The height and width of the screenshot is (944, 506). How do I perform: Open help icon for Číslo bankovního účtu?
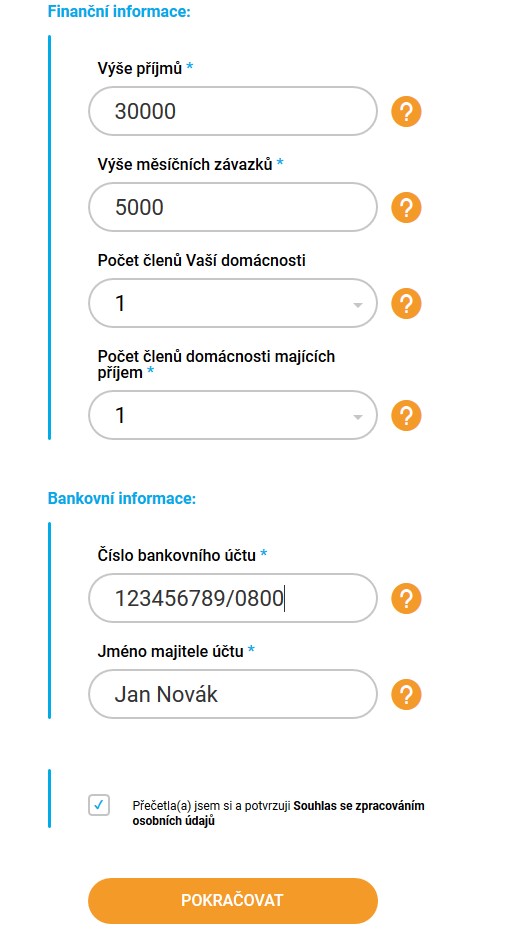pos(406,598)
